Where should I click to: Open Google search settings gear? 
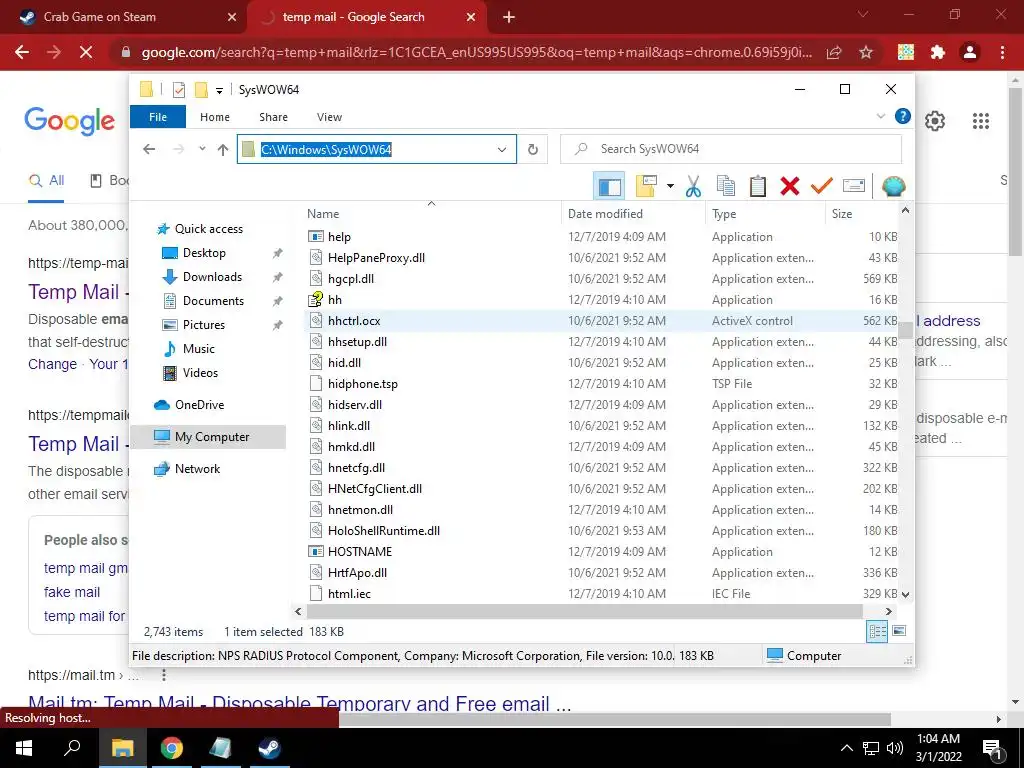(x=935, y=121)
